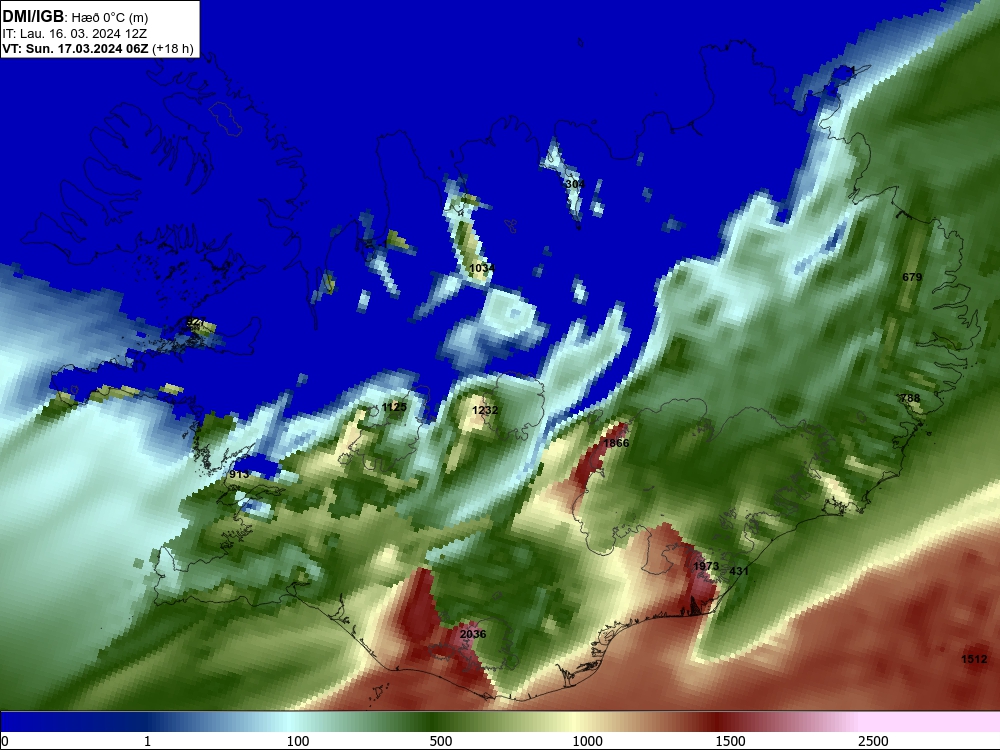Click the 1000 label on the legend

587,741
